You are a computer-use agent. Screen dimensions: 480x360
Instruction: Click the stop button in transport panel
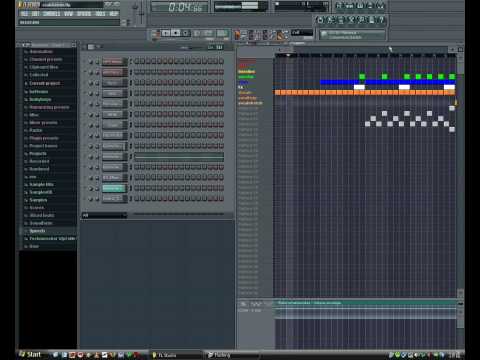point(176,33)
